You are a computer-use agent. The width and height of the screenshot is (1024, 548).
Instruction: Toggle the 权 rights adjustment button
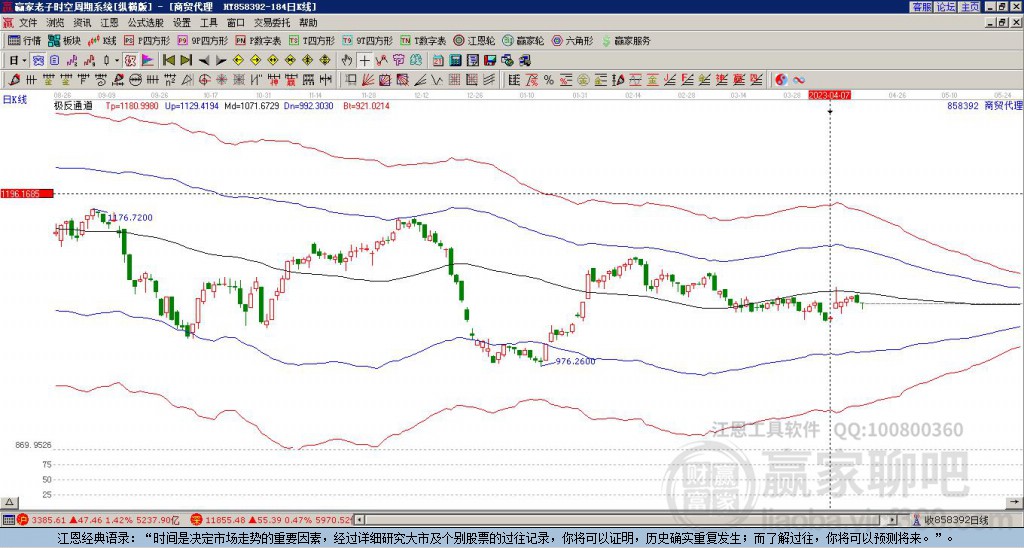click(130, 61)
